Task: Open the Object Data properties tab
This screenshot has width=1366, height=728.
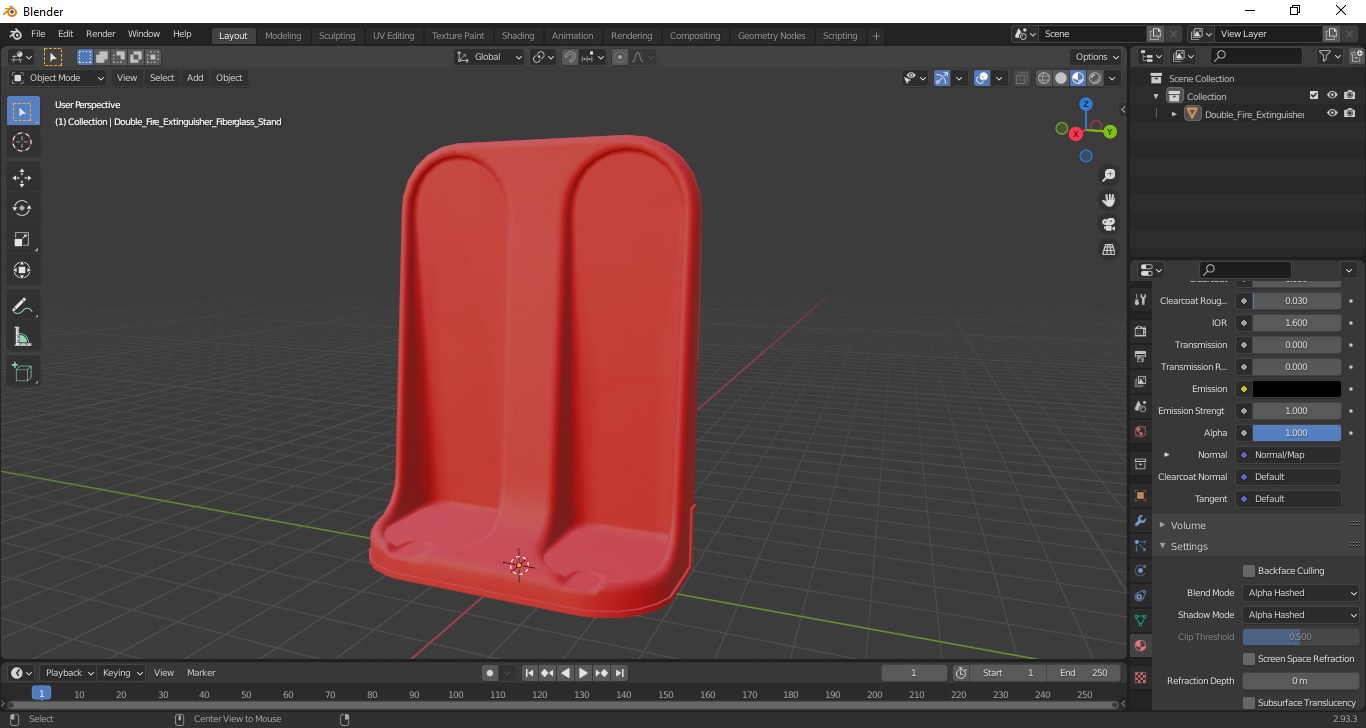Action: point(1140,621)
